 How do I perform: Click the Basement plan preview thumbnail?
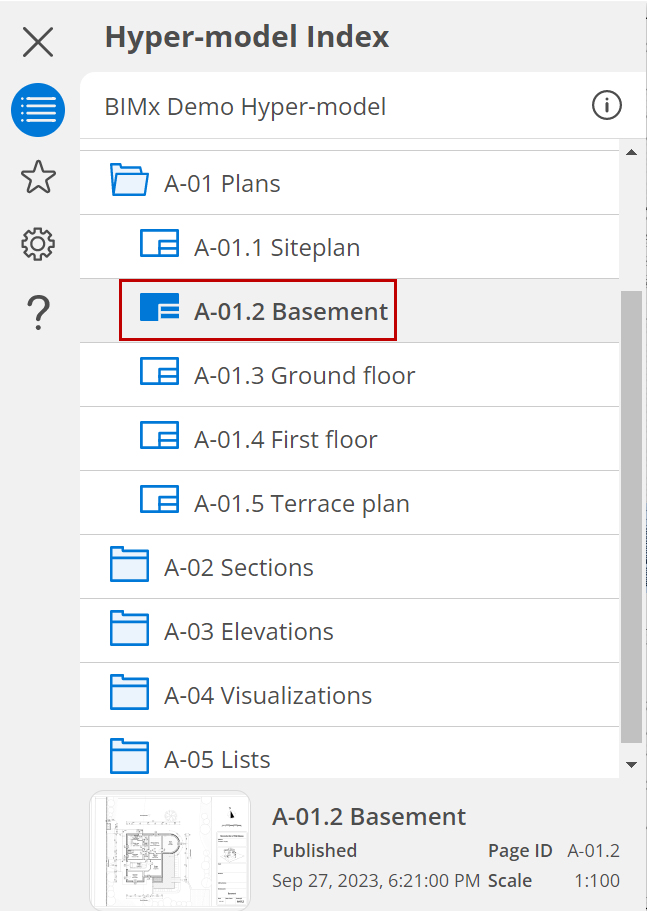pos(170,849)
